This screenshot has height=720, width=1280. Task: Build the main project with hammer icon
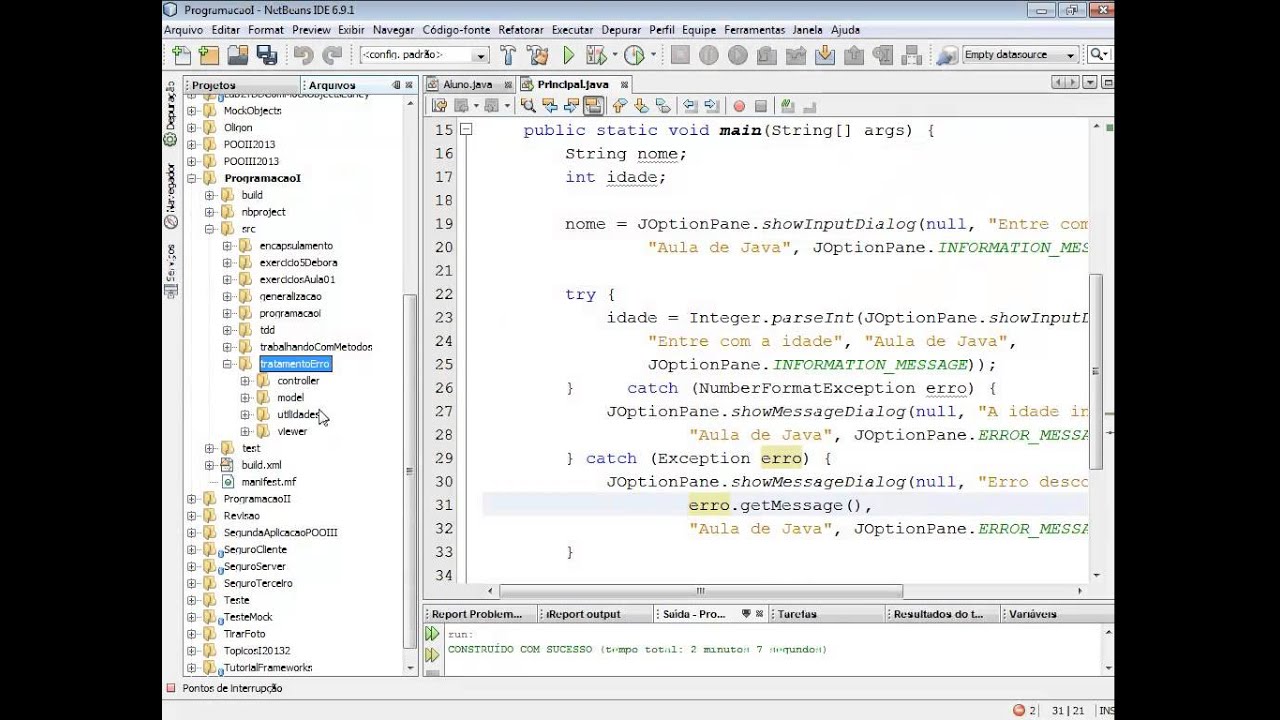tap(508, 55)
